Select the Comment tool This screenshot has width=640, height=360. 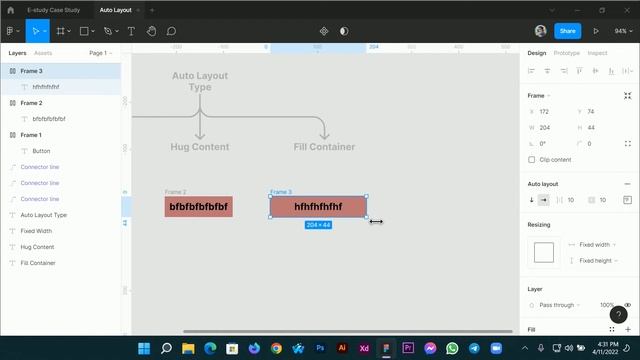[x=171, y=31]
